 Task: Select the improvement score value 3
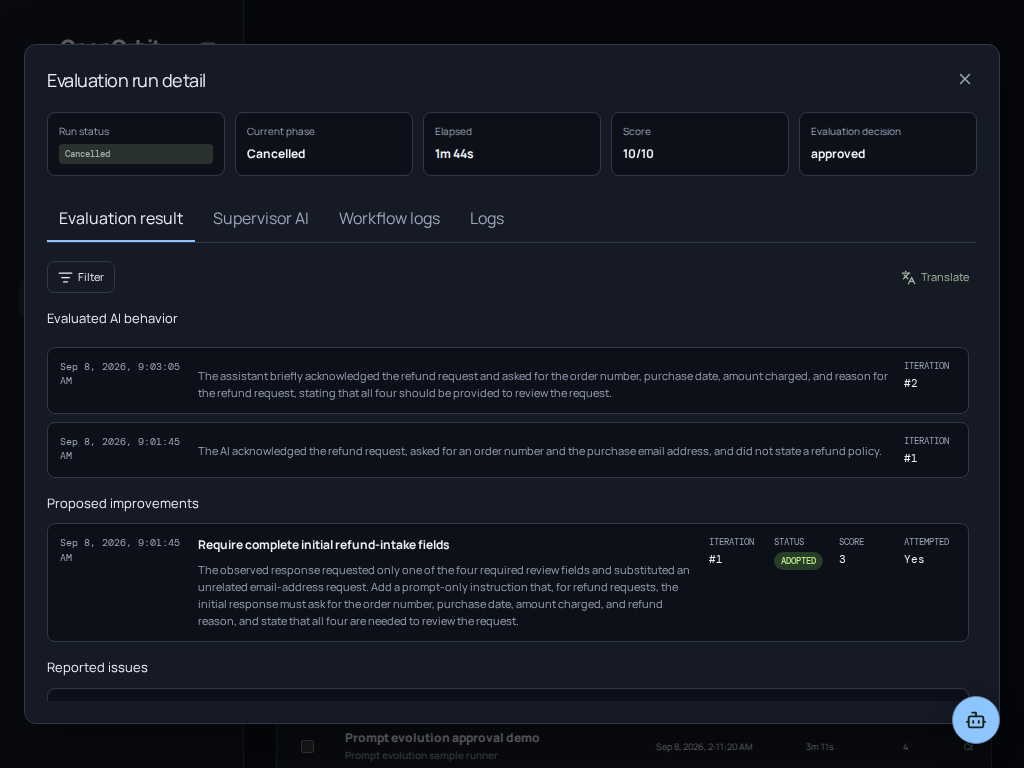(842, 560)
